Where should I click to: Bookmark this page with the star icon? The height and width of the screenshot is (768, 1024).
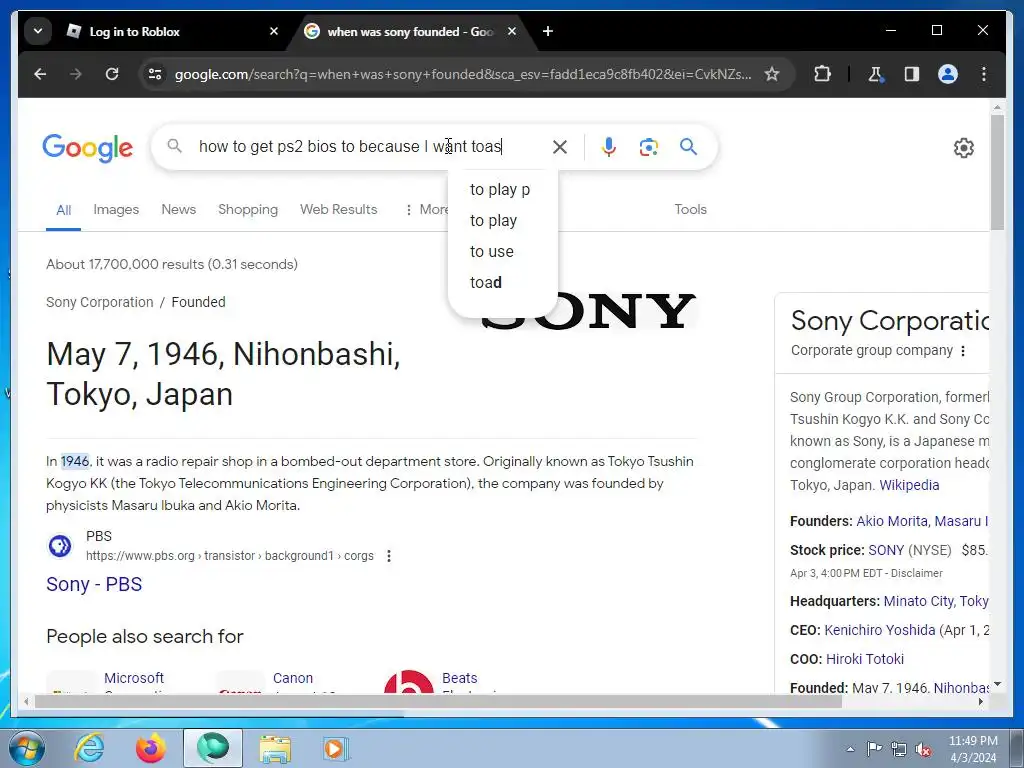[x=772, y=74]
